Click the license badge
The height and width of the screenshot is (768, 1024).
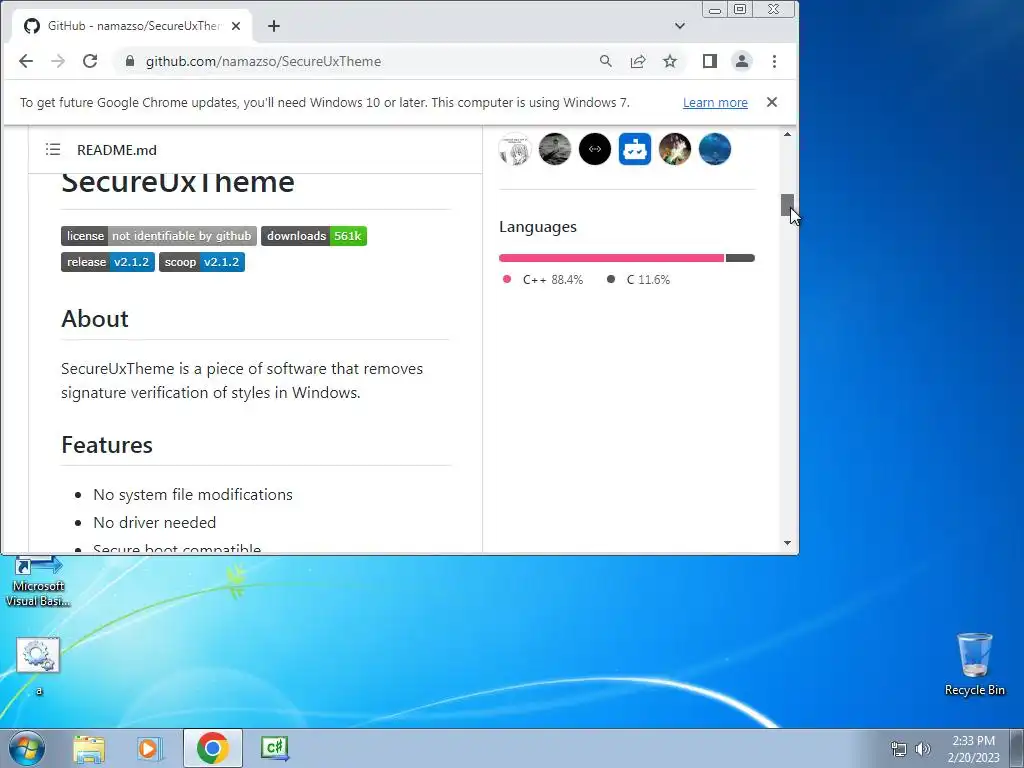159,236
